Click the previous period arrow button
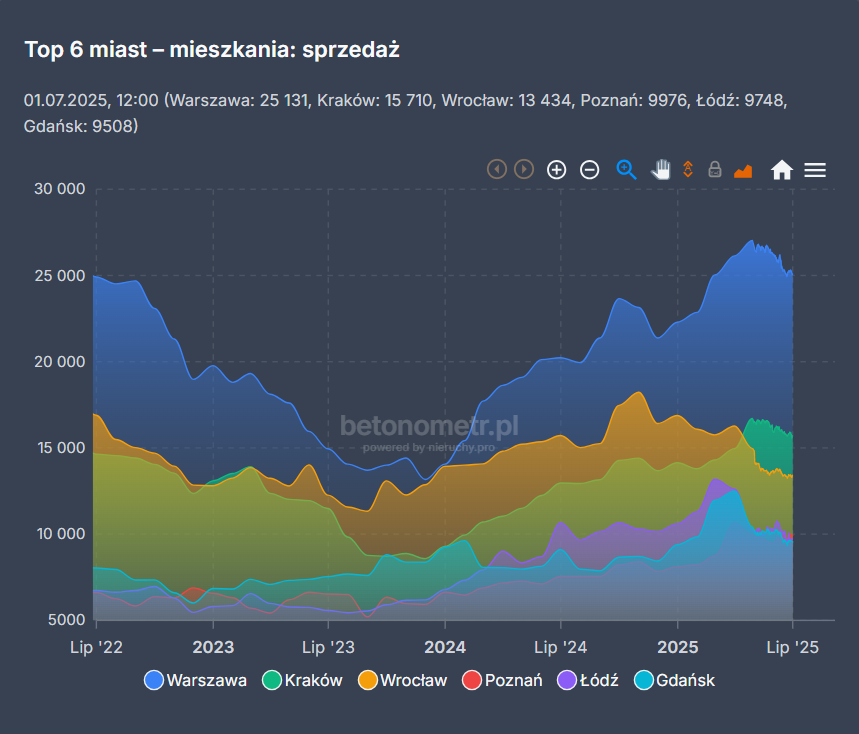Screen dimensions: 859x734 click(497, 169)
